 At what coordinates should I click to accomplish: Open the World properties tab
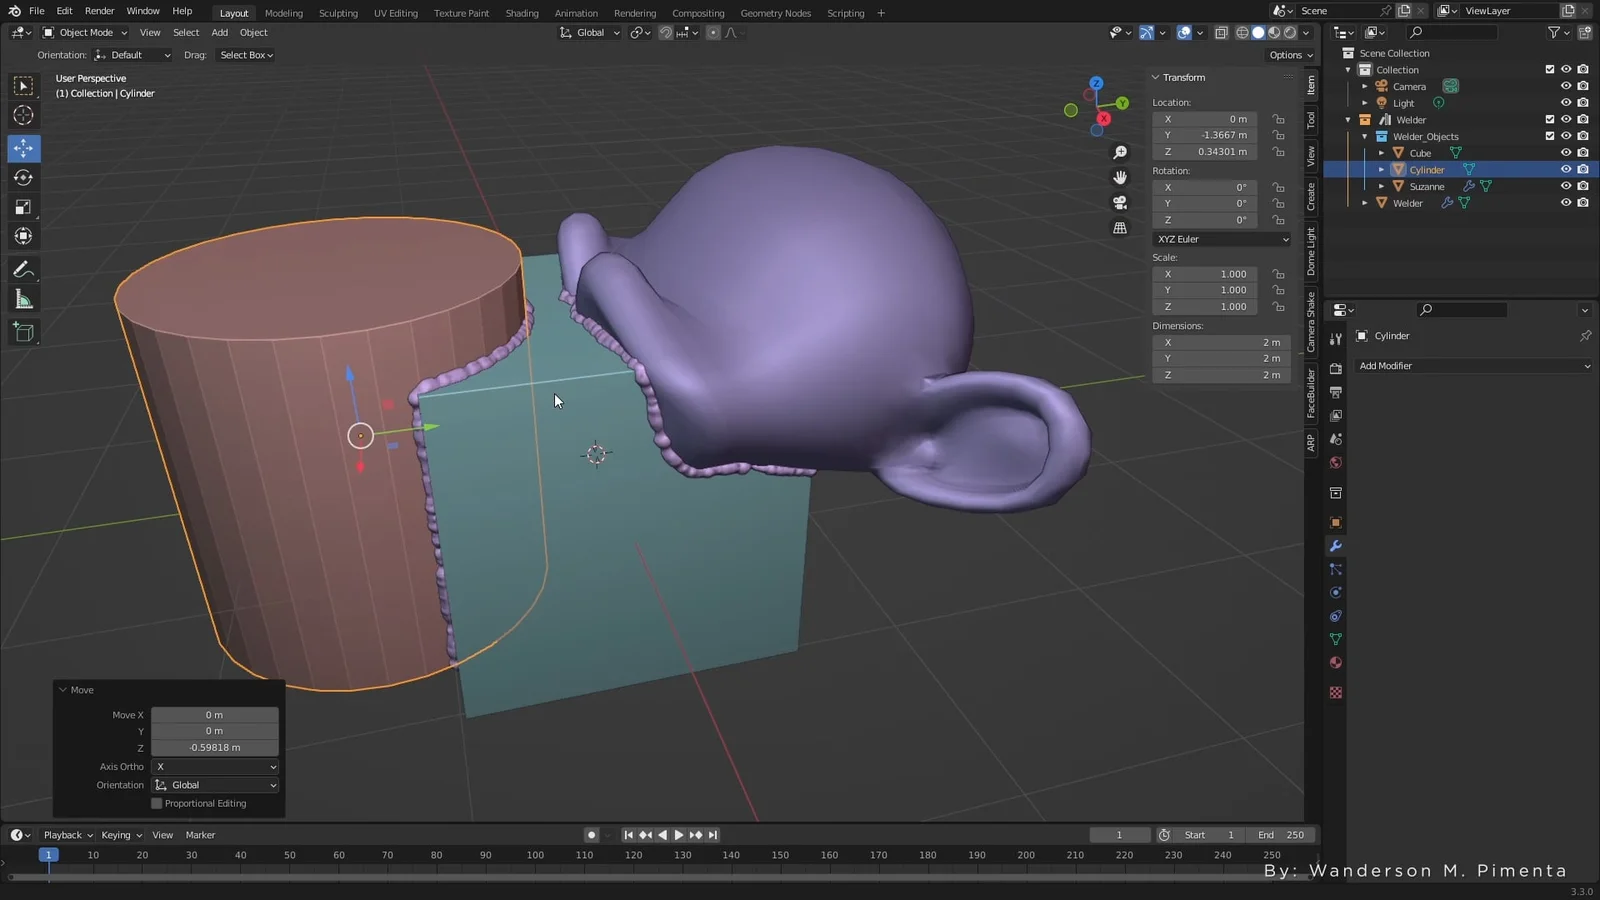(x=1335, y=463)
